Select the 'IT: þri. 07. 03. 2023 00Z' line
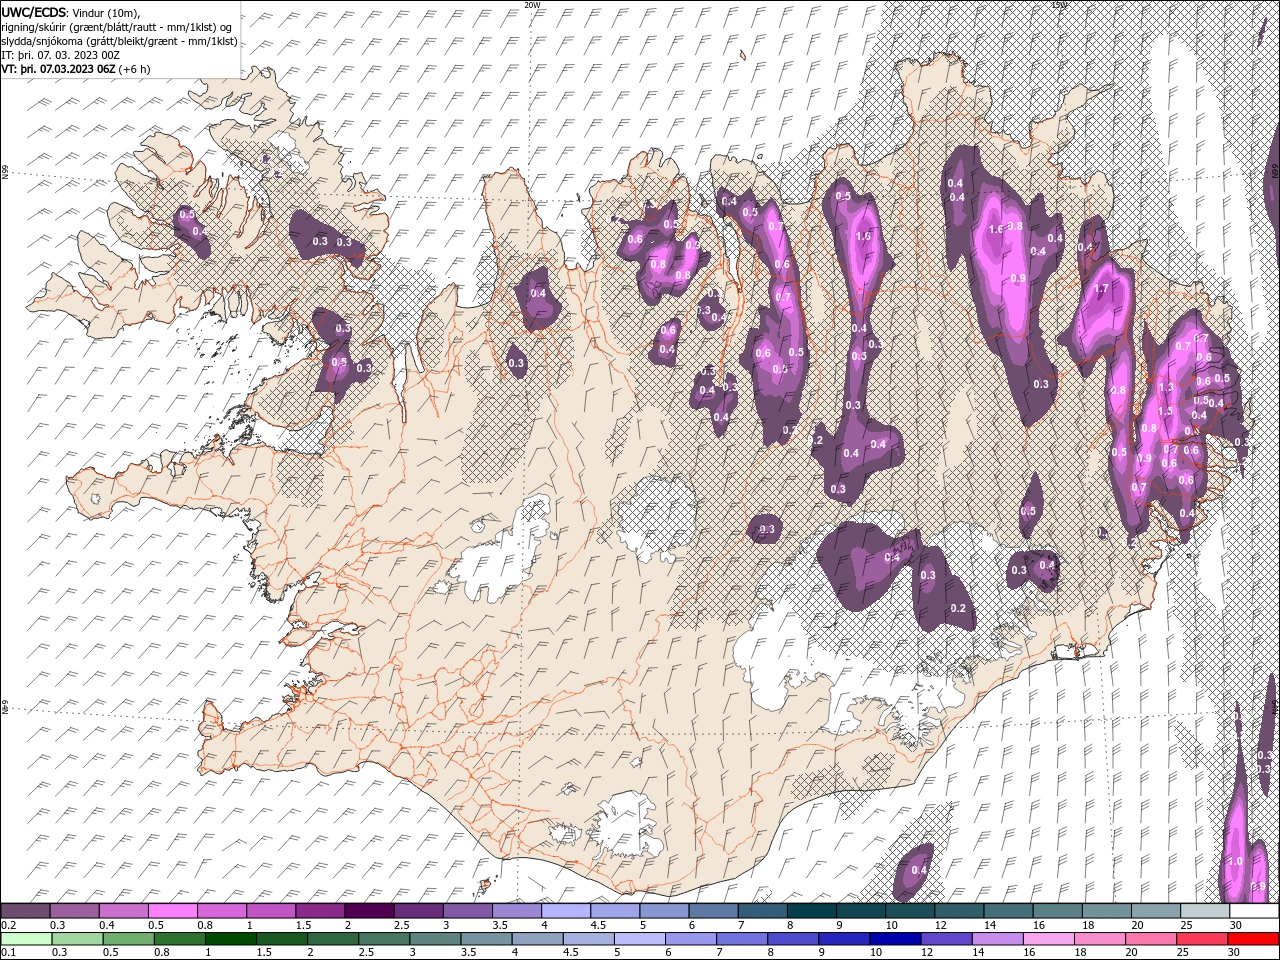The width and height of the screenshot is (1280, 960). [x=61, y=55]
